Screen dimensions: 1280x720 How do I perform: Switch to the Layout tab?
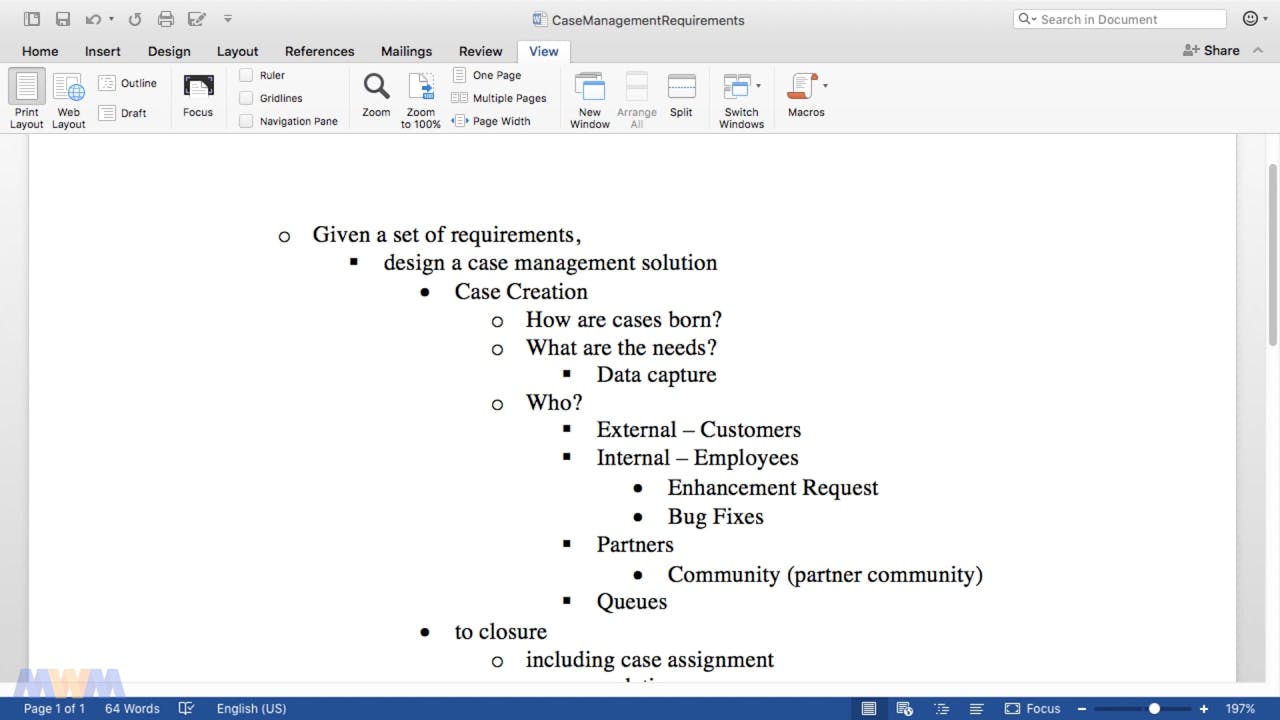[x=238, y=51]
